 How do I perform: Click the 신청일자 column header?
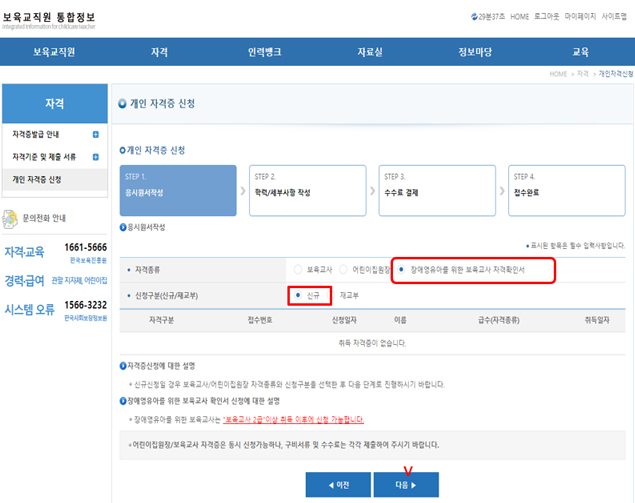(344, 320)
